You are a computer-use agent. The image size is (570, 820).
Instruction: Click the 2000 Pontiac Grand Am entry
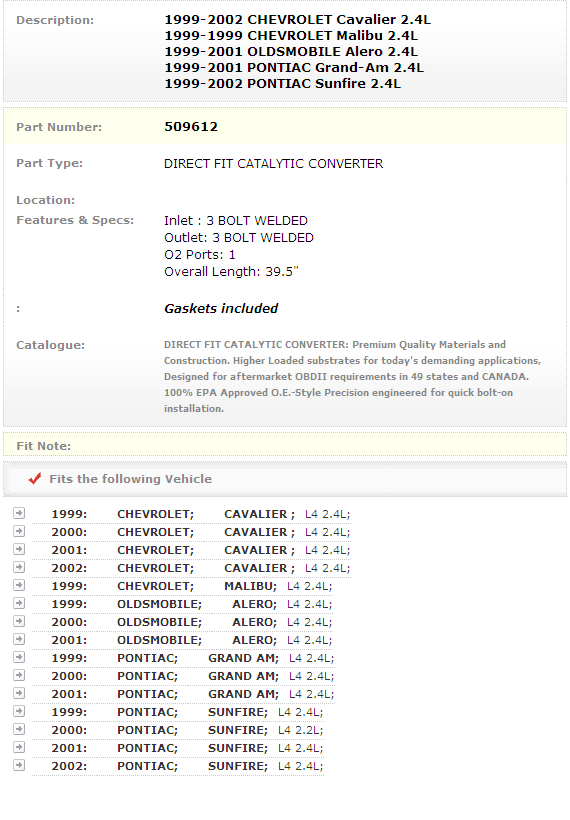point(192,676)
